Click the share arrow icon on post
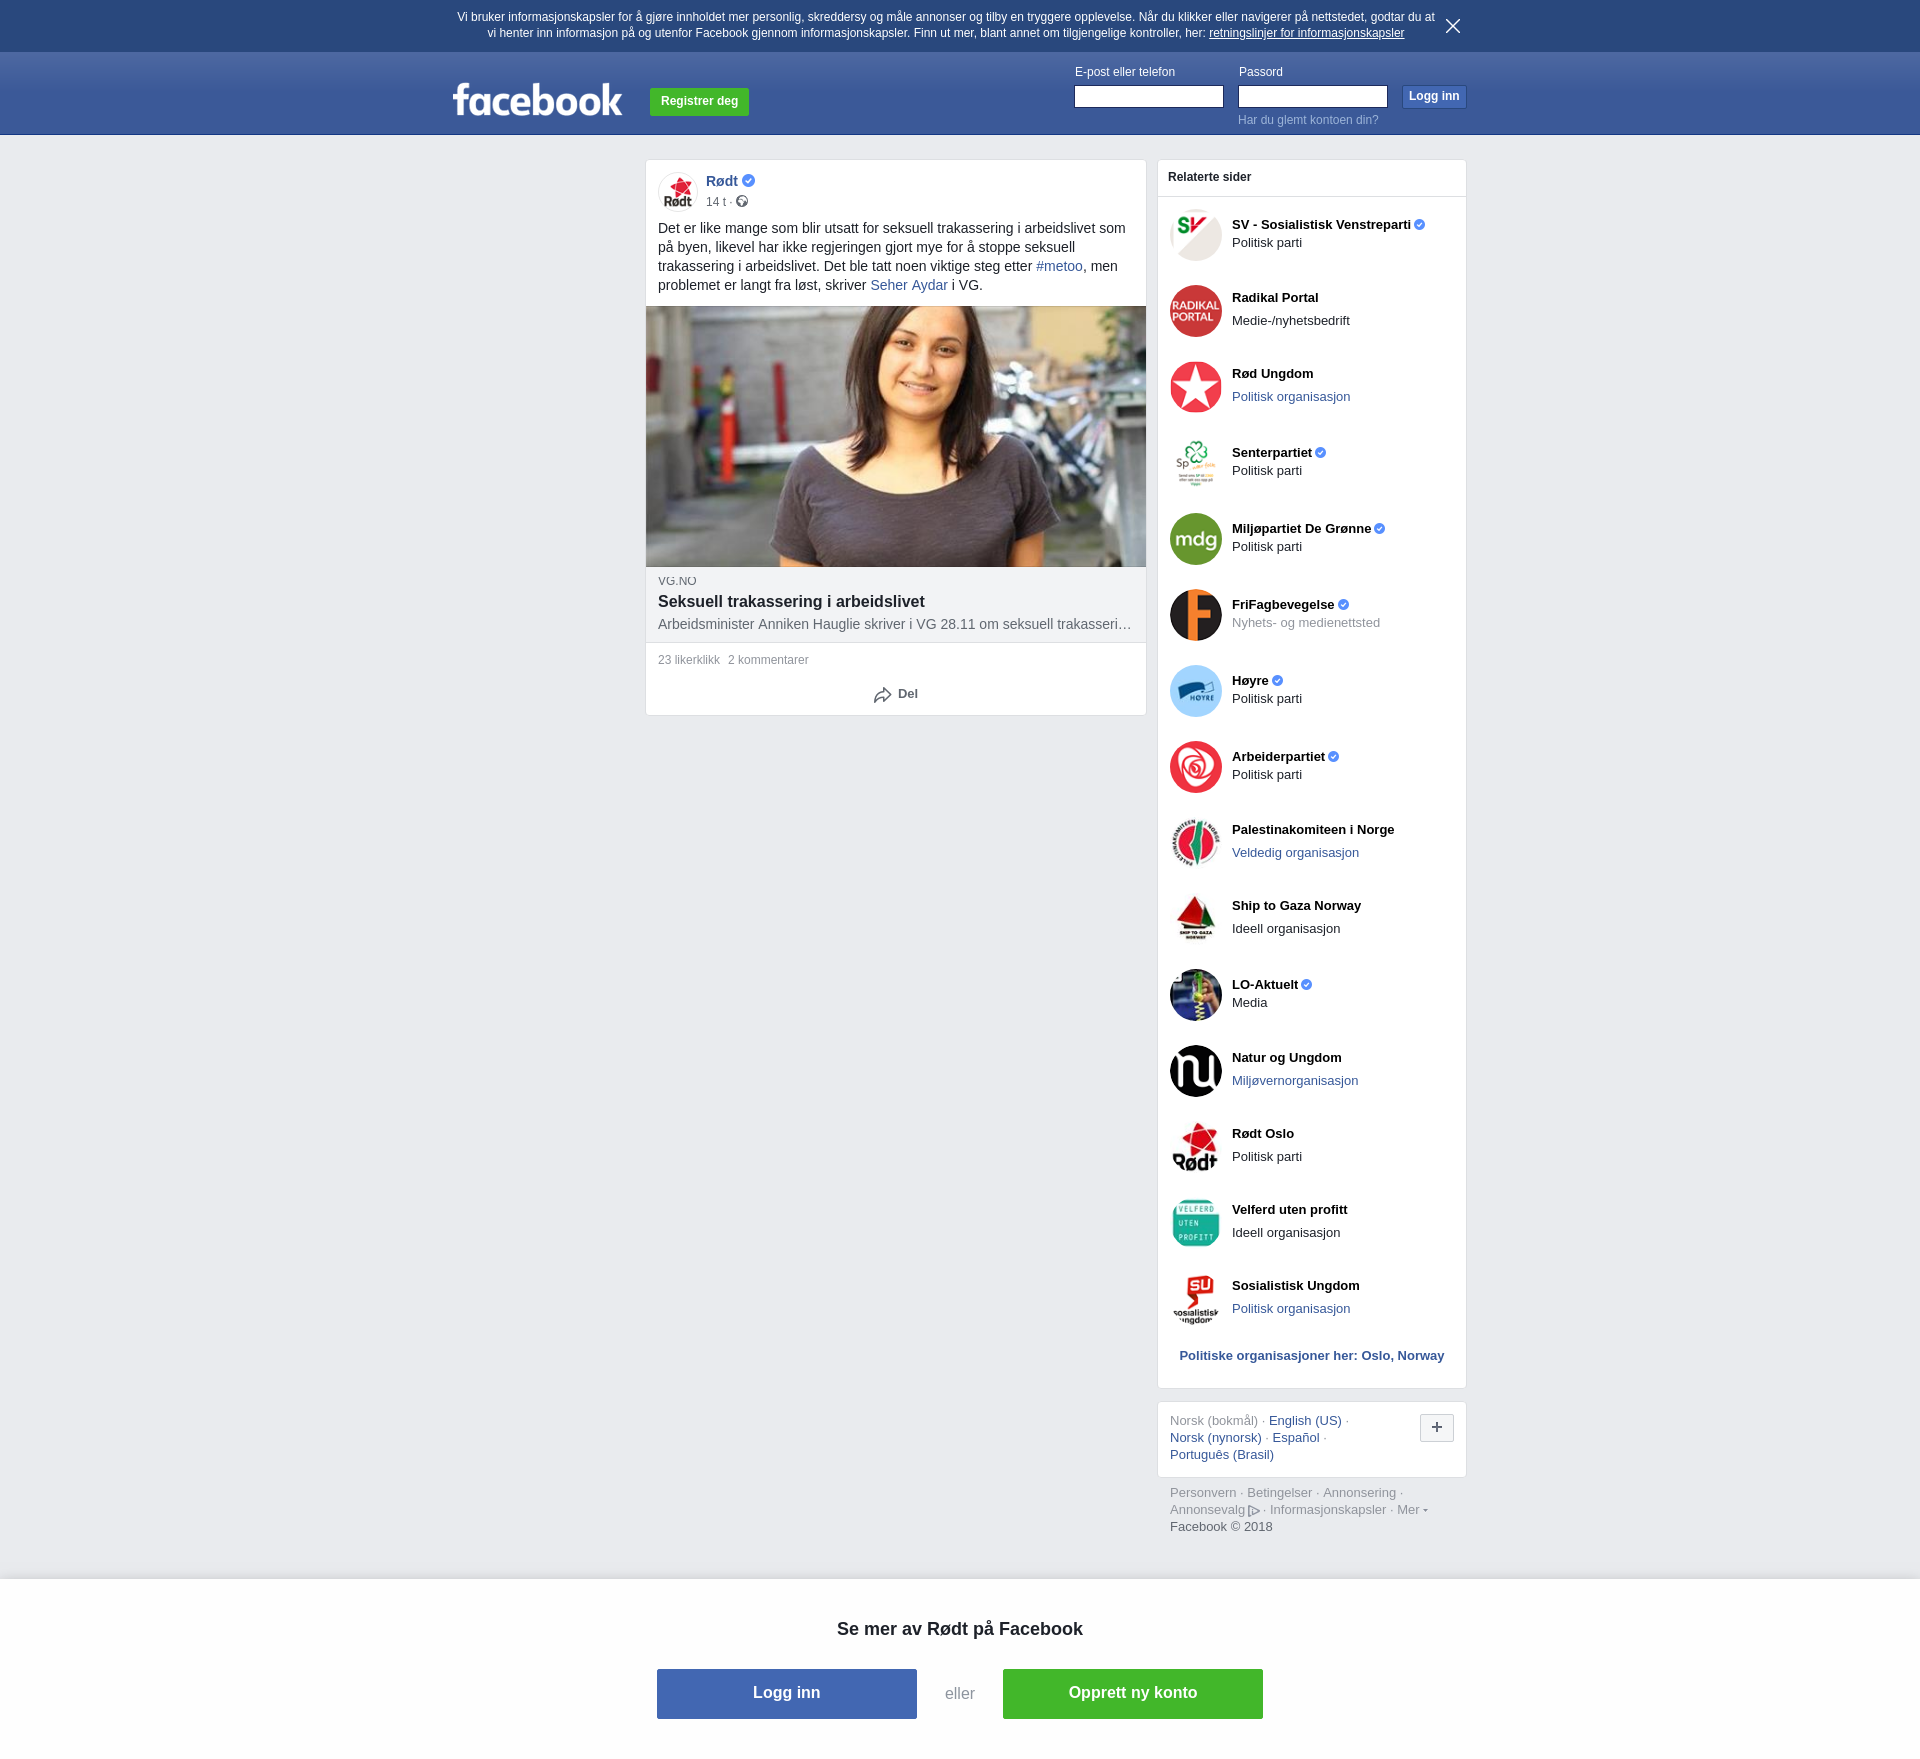The width and height of the screenshot is (1920, 1759). pyautogui.click(x=882, y=695)
